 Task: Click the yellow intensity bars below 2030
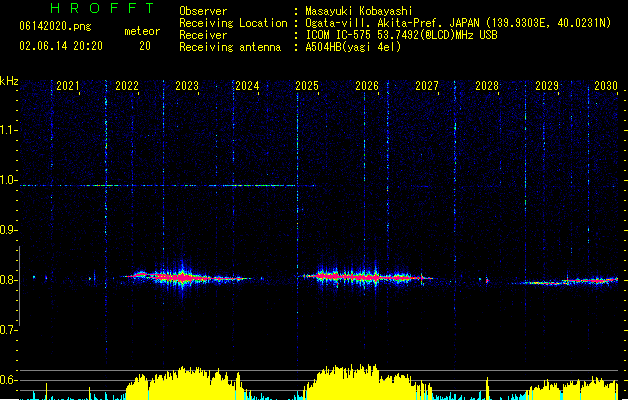tap(572, 388)
